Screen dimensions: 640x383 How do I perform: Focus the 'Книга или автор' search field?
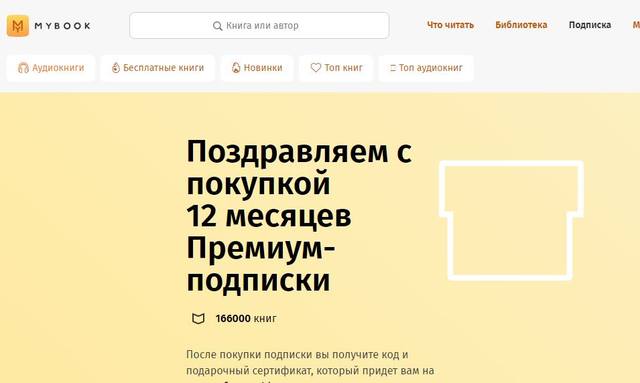click(x=259, y=25)
